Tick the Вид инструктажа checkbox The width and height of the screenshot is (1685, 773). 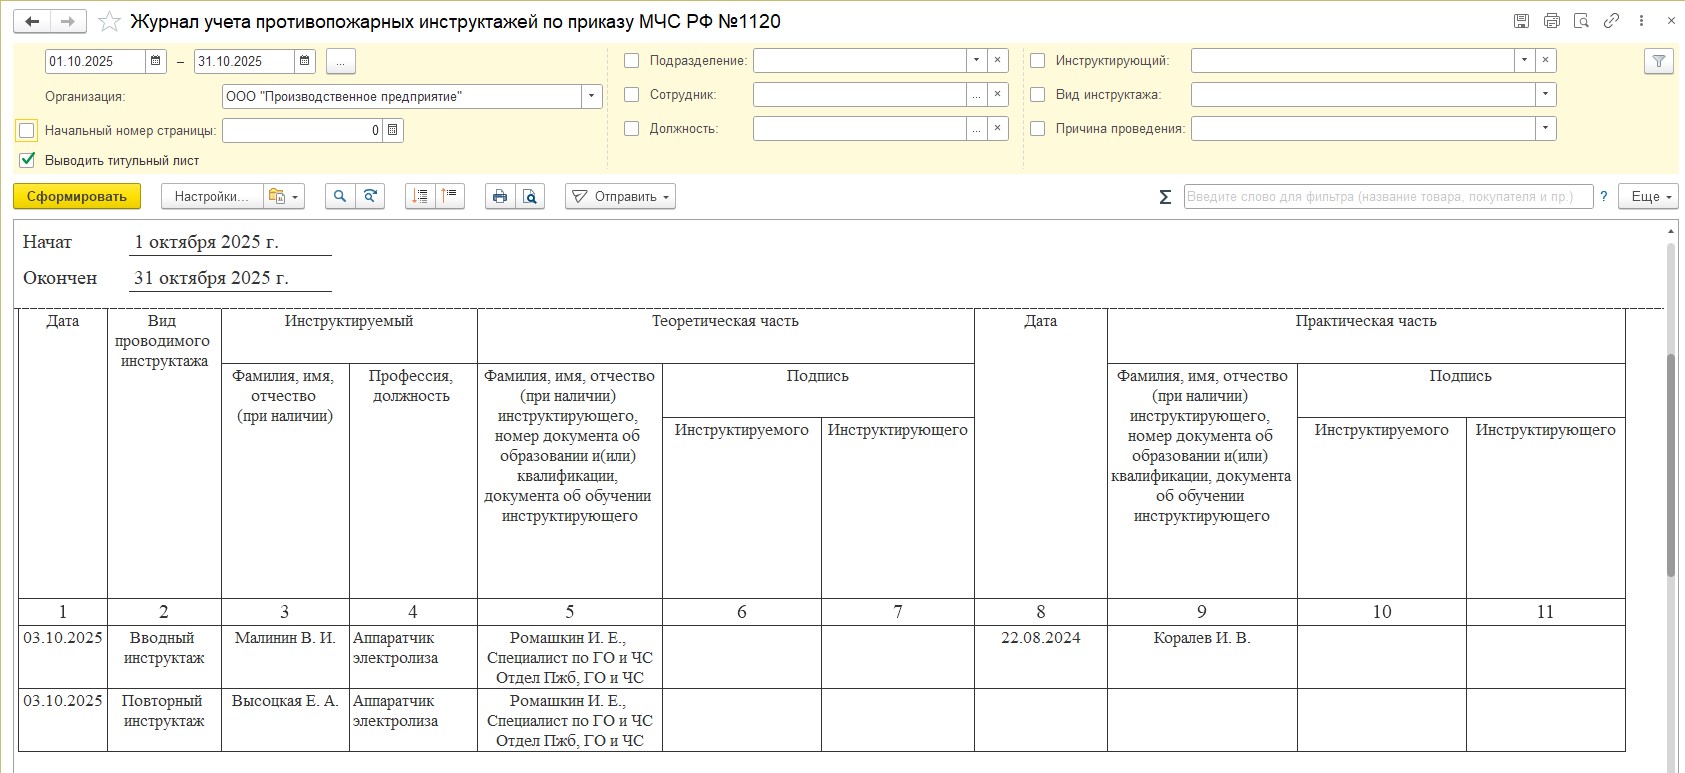coord(1038,95)
